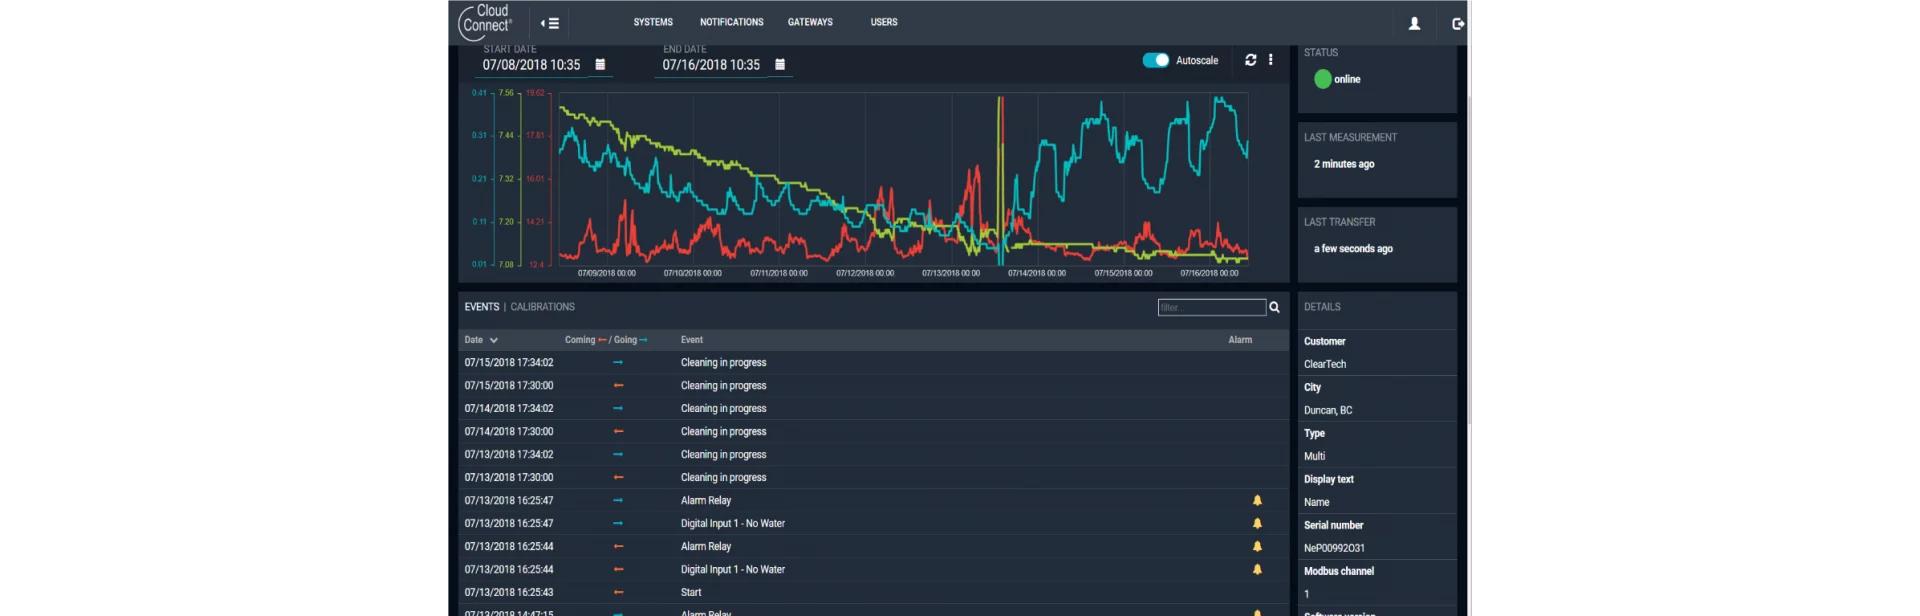Click going arrow for Alarm Relay 16:25:47
1920x616 pixels.
(618, 500)
